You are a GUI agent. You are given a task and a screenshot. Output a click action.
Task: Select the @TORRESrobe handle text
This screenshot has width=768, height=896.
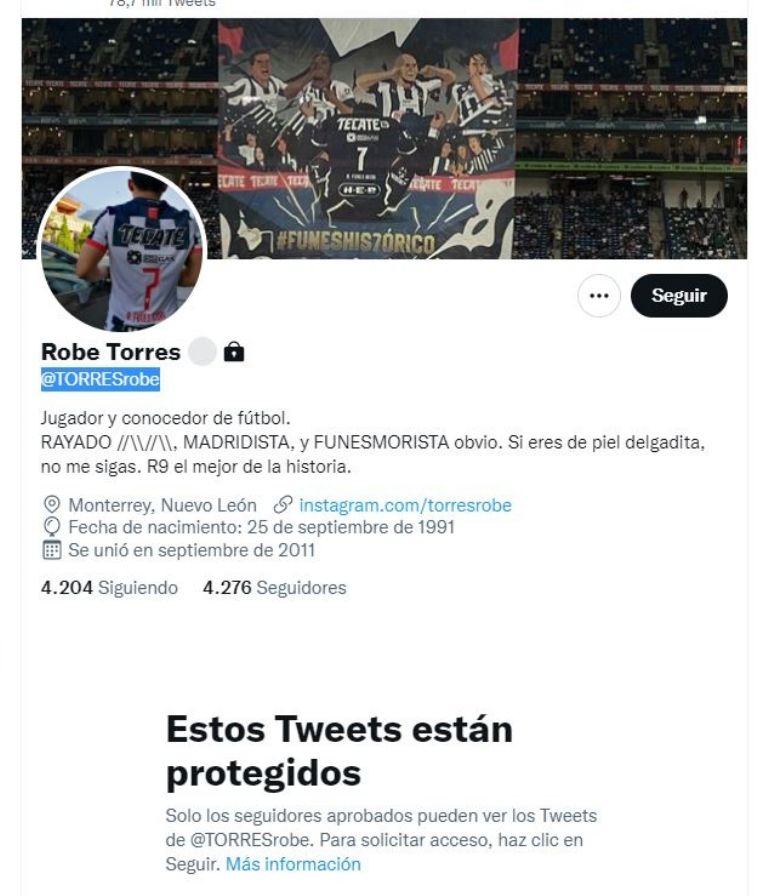(101, 379)
